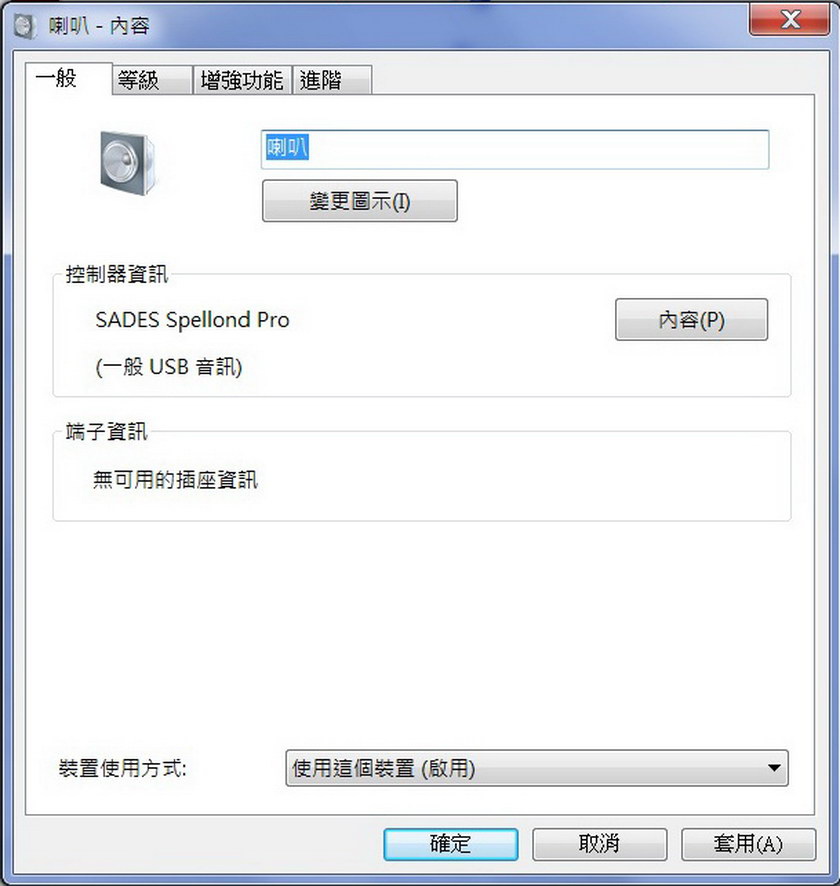Click the 取消 button
The width and height of the screenshot is (840, 886).
coord(599,844)
